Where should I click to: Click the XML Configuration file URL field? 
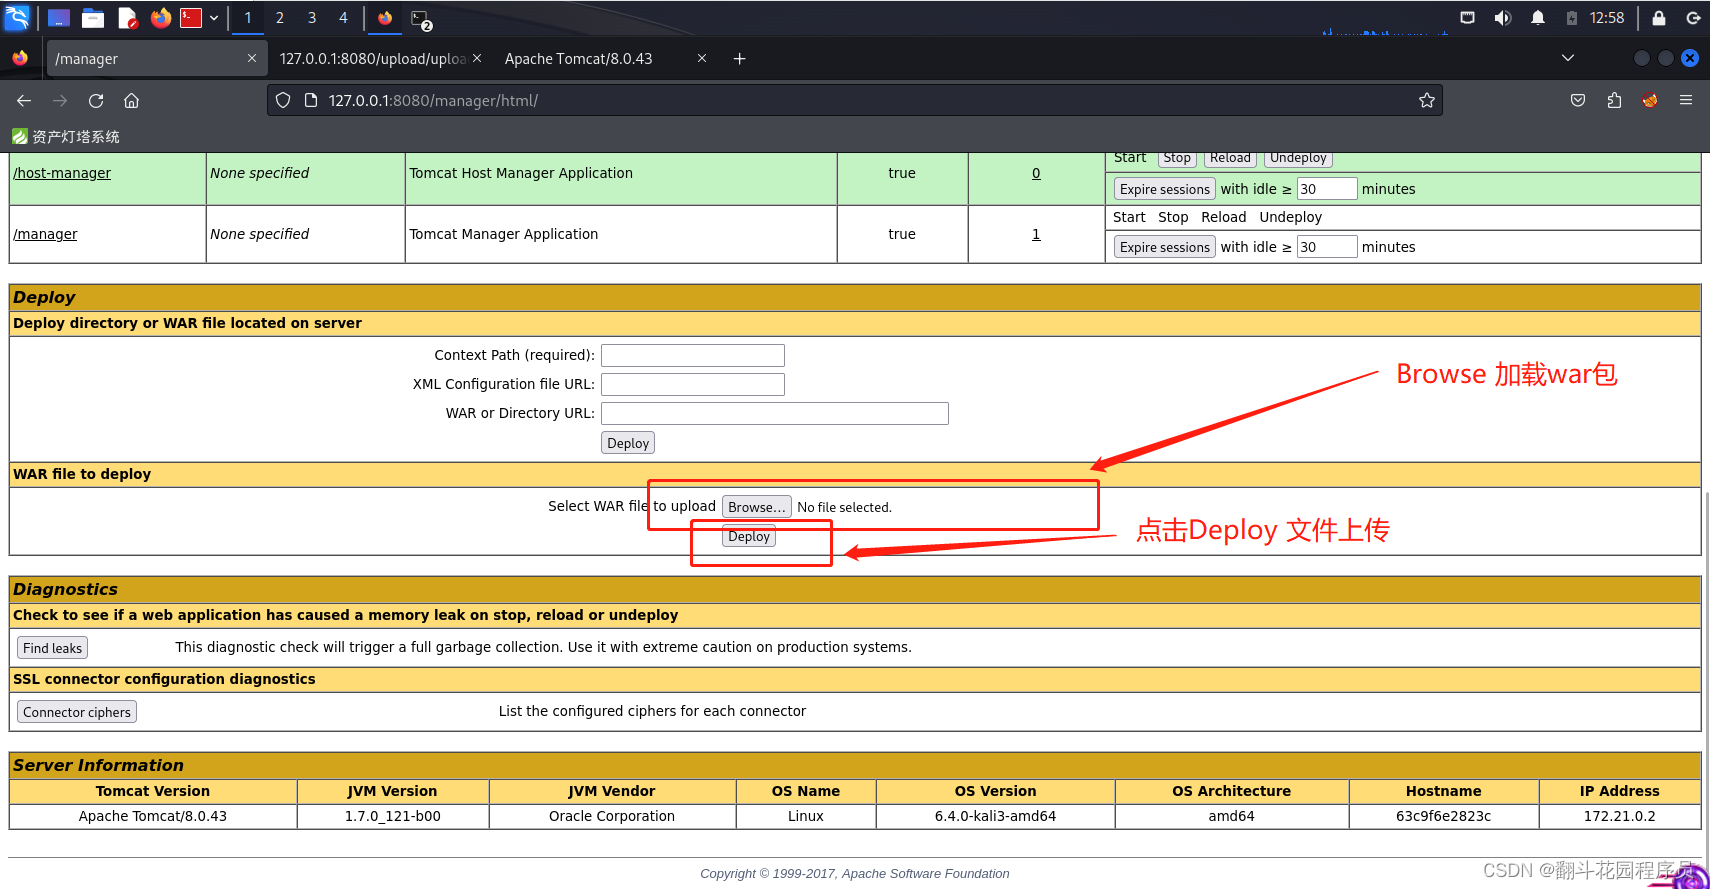pyautogui.click(x=693, y=385)
